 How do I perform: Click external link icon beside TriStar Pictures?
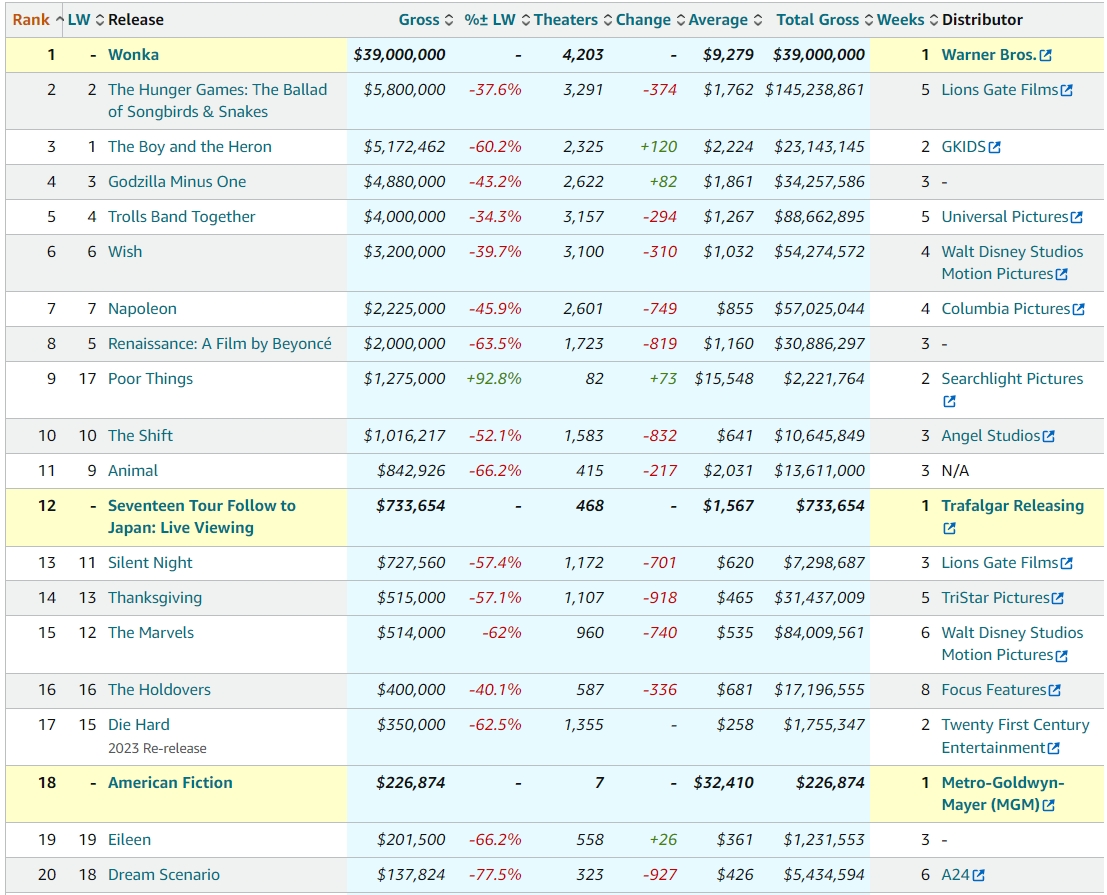[1058, 599]
